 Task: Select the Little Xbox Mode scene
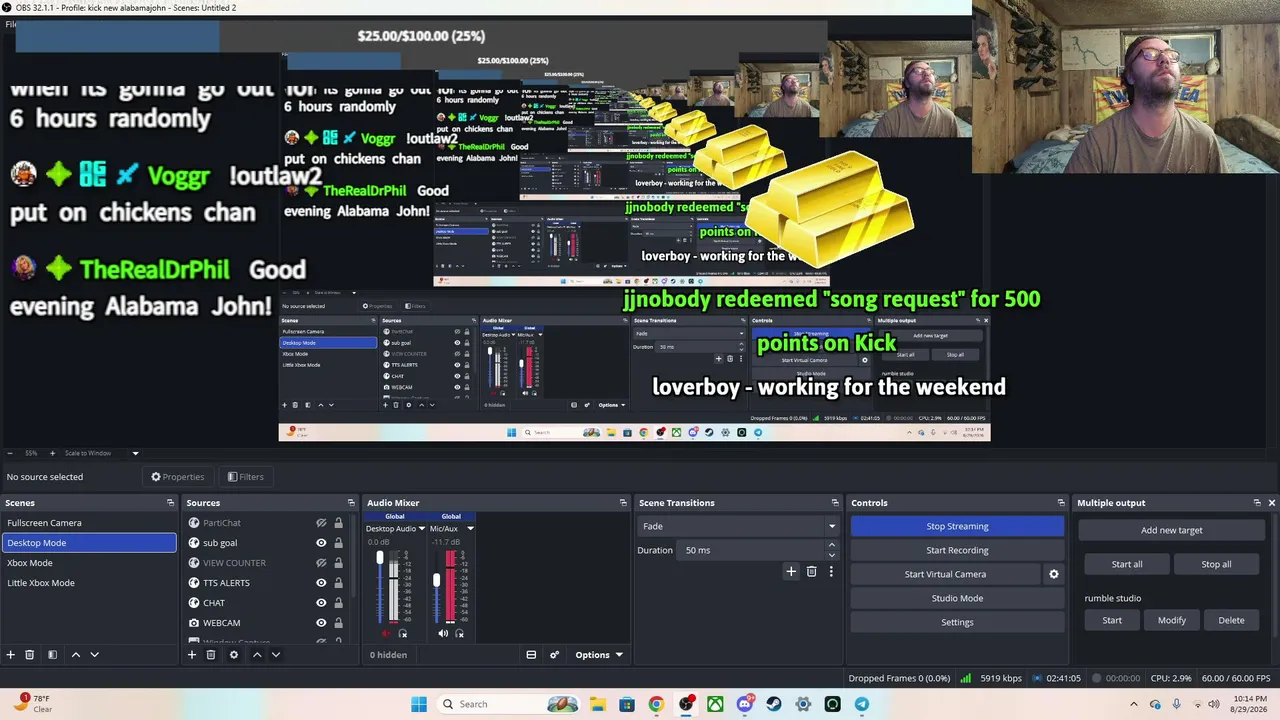click(89, 583)
